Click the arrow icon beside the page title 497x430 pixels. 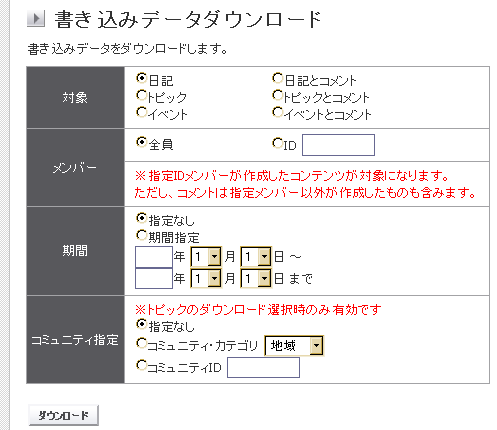(36, 19)
